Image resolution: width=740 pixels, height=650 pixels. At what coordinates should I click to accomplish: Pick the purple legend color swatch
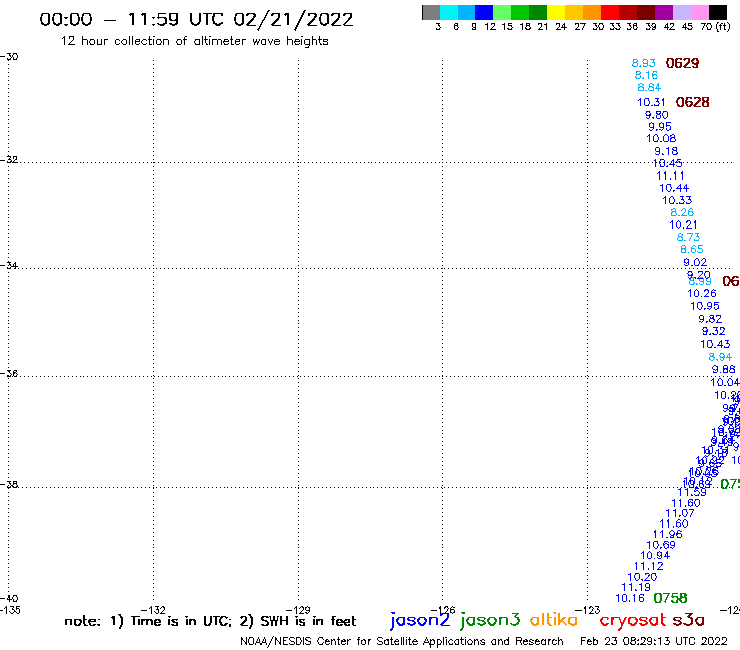pos(664,12)
